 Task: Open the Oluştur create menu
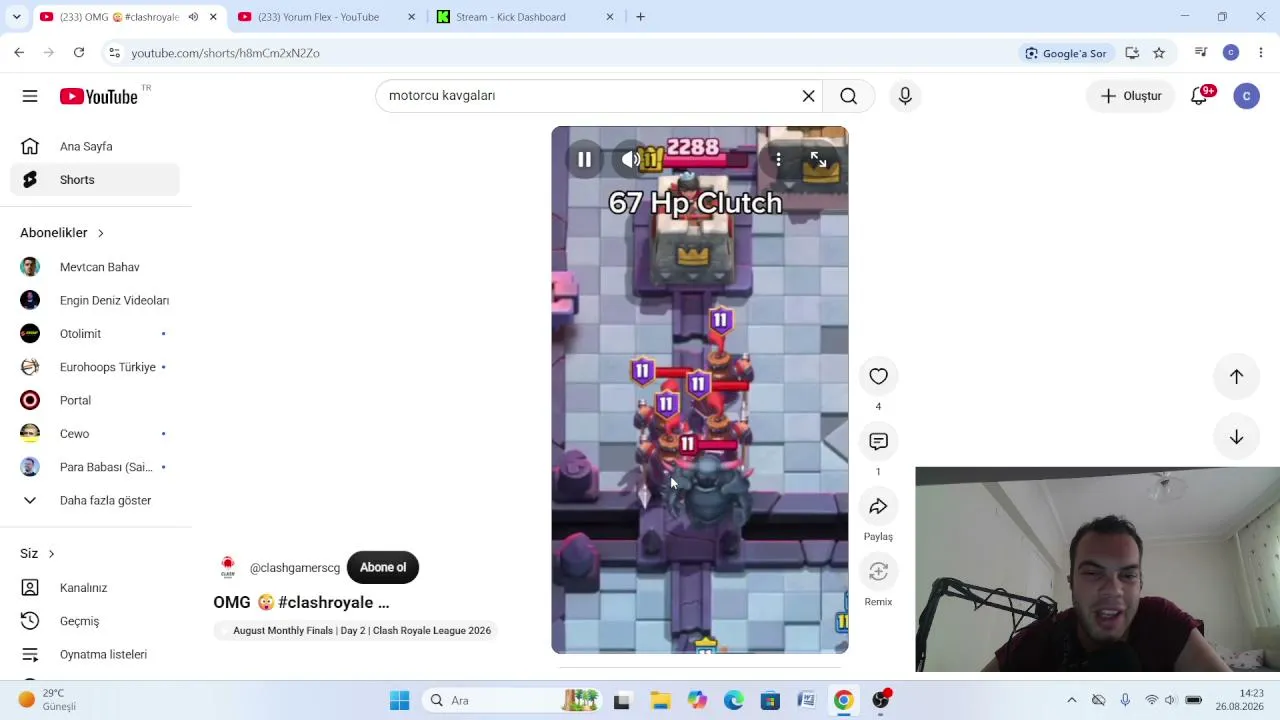[x=1131, y=96]
